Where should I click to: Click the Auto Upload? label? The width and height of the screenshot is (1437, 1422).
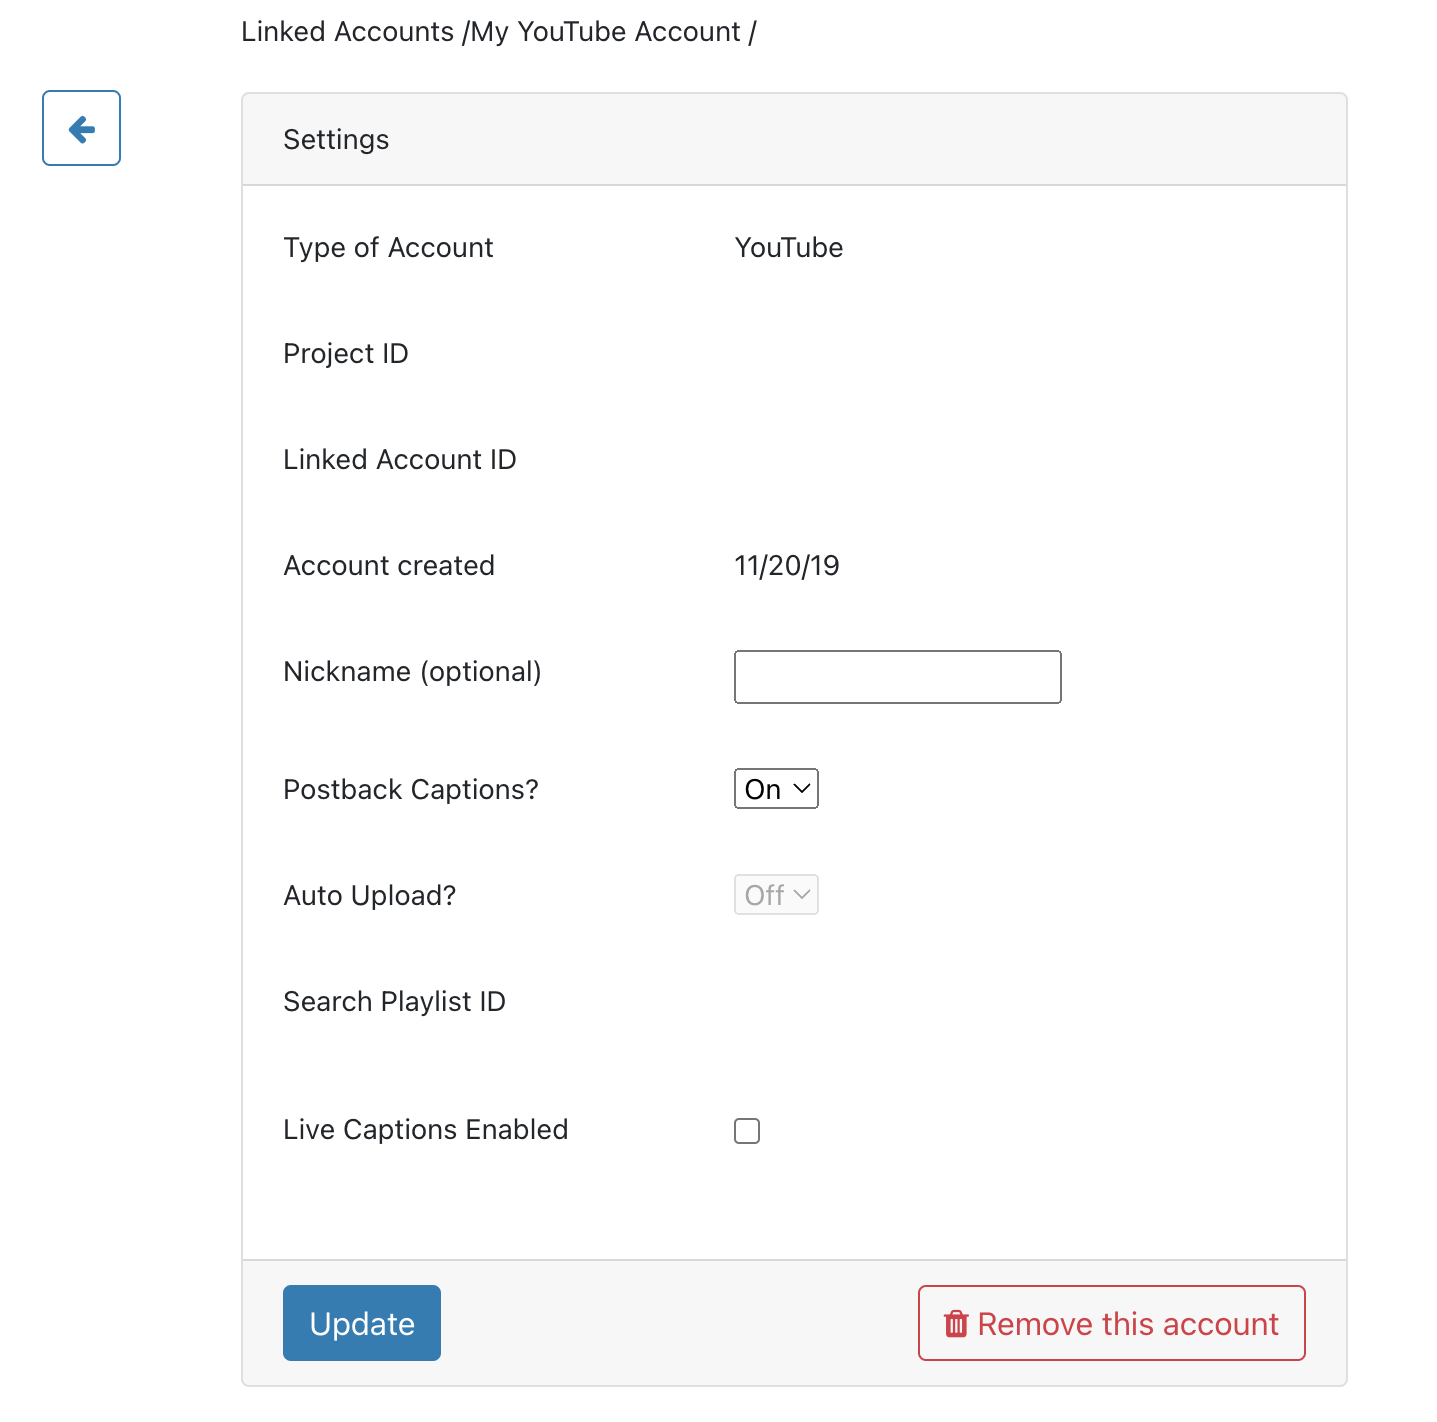[x=370, y=896]
